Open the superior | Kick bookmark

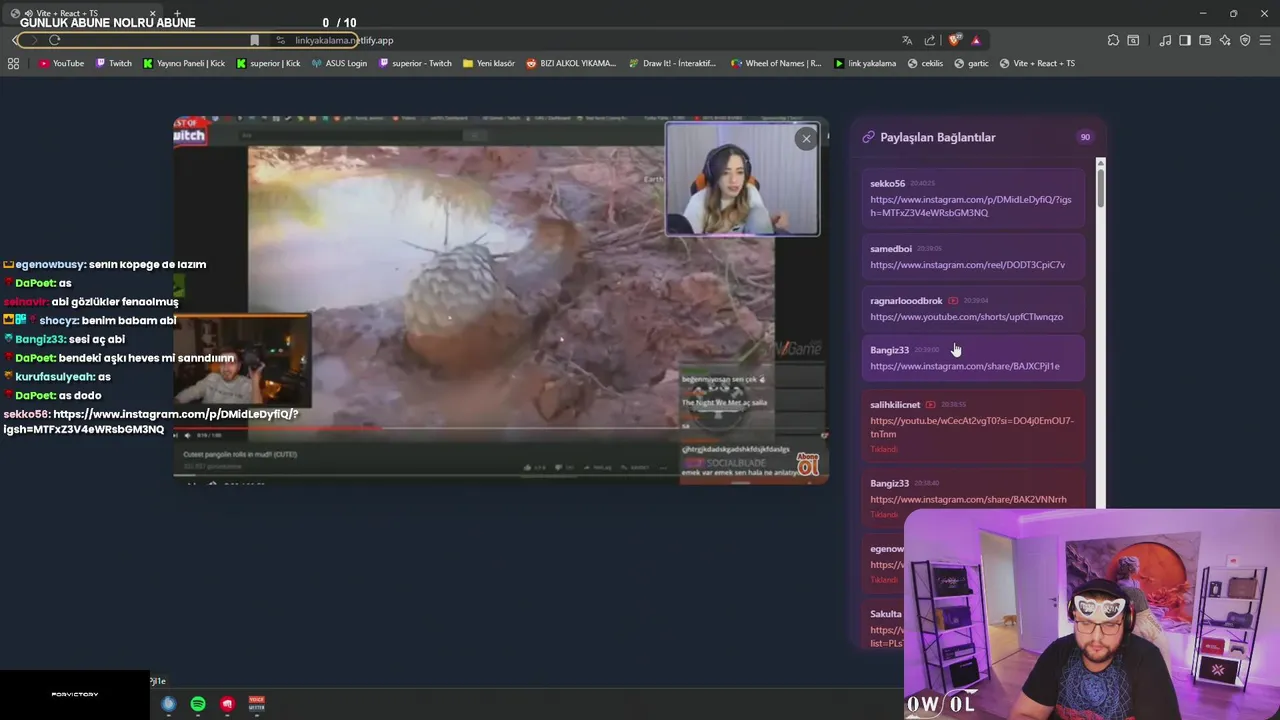point(268,63)
